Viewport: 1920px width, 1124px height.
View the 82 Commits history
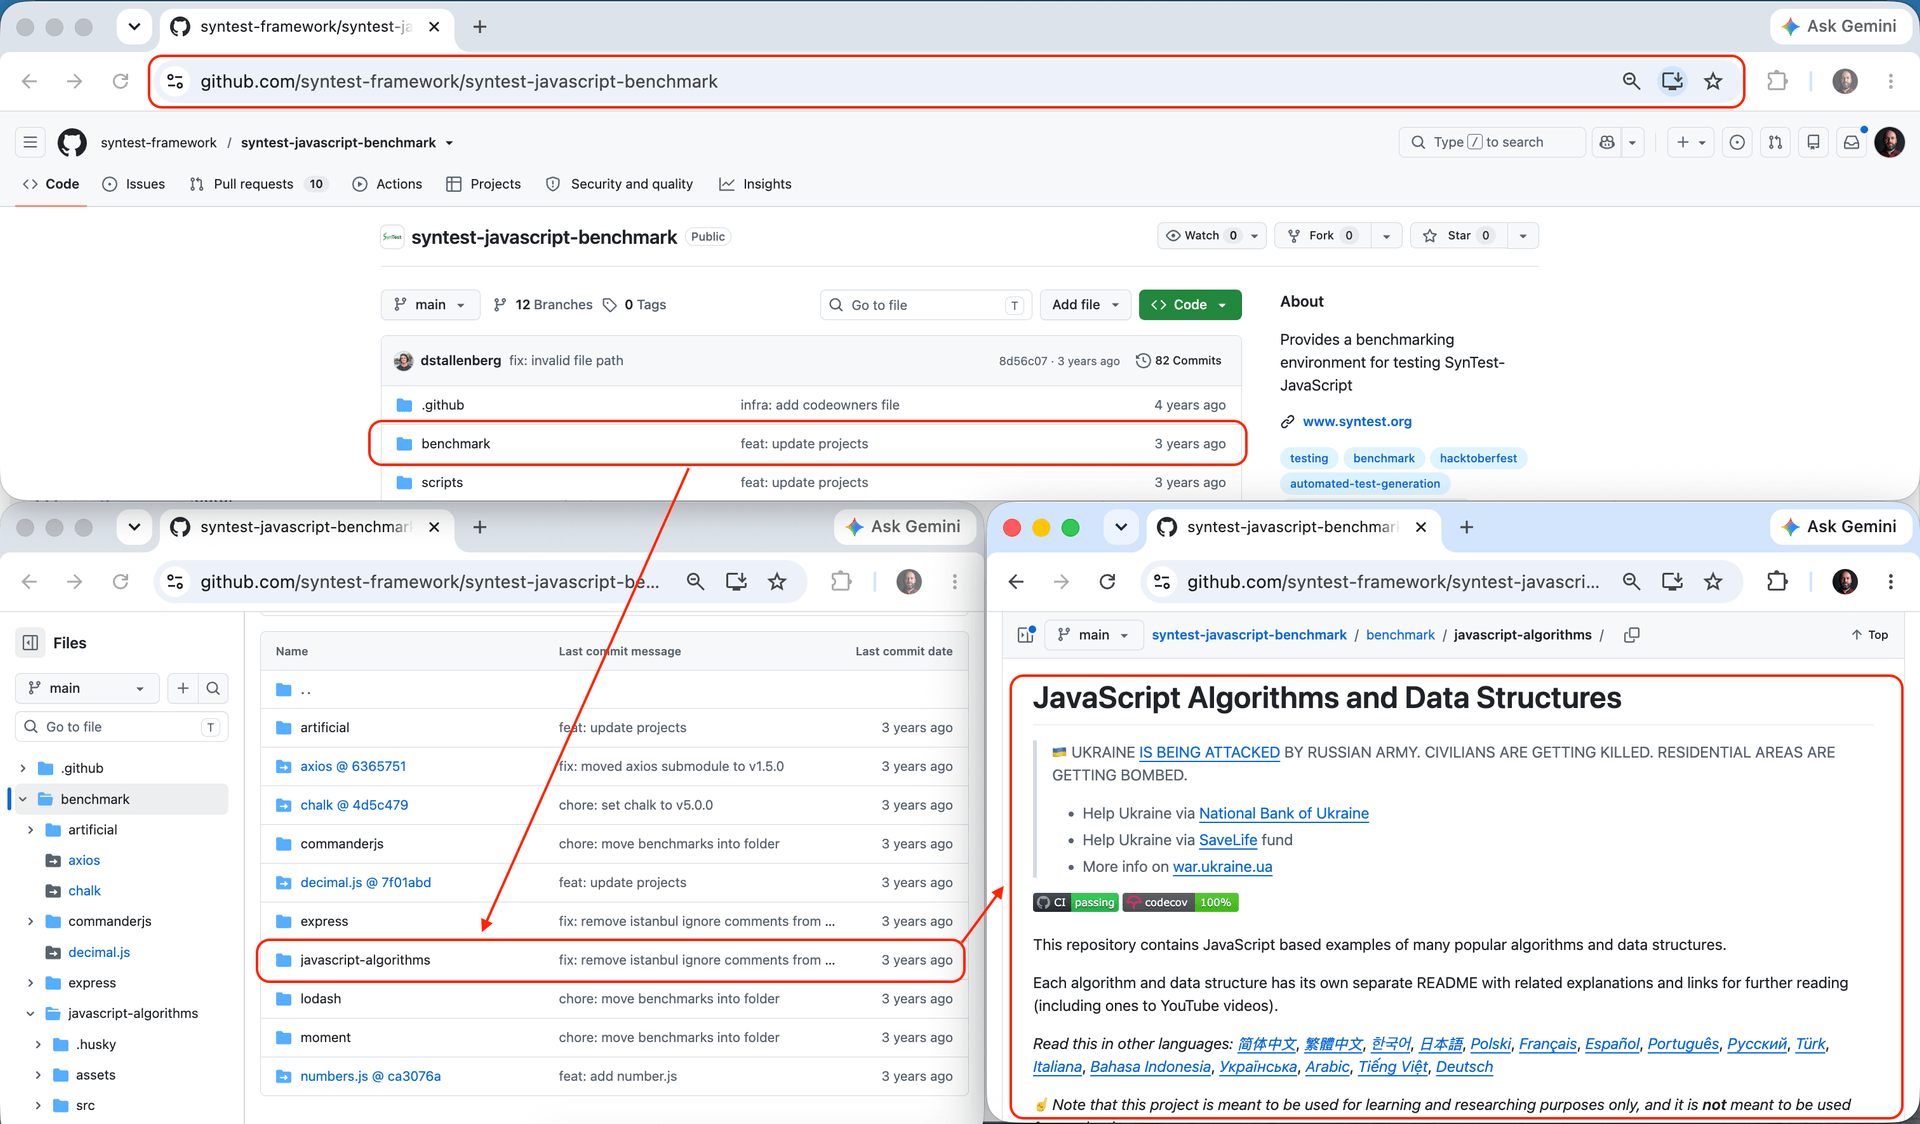tap(1178, 361)
